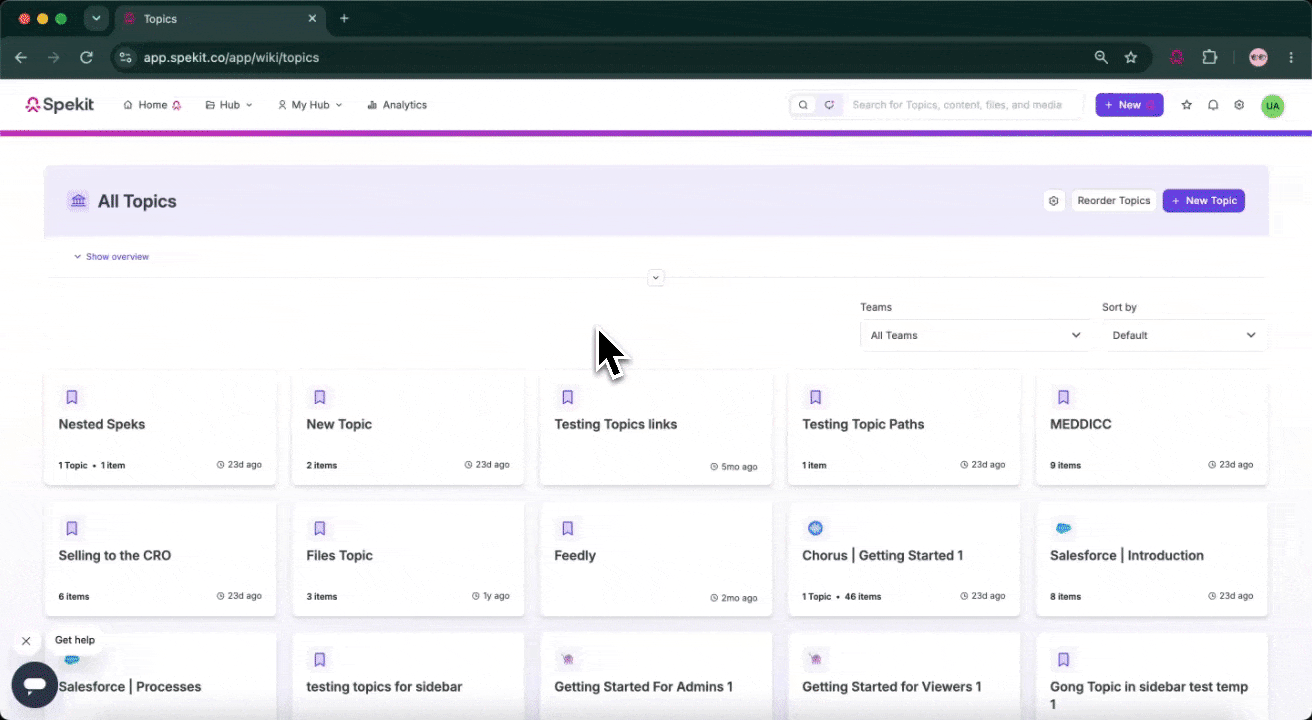Click Salesforce cloud icon on Introduction card
1312x720 pixels.
[x=1064, y=528]
